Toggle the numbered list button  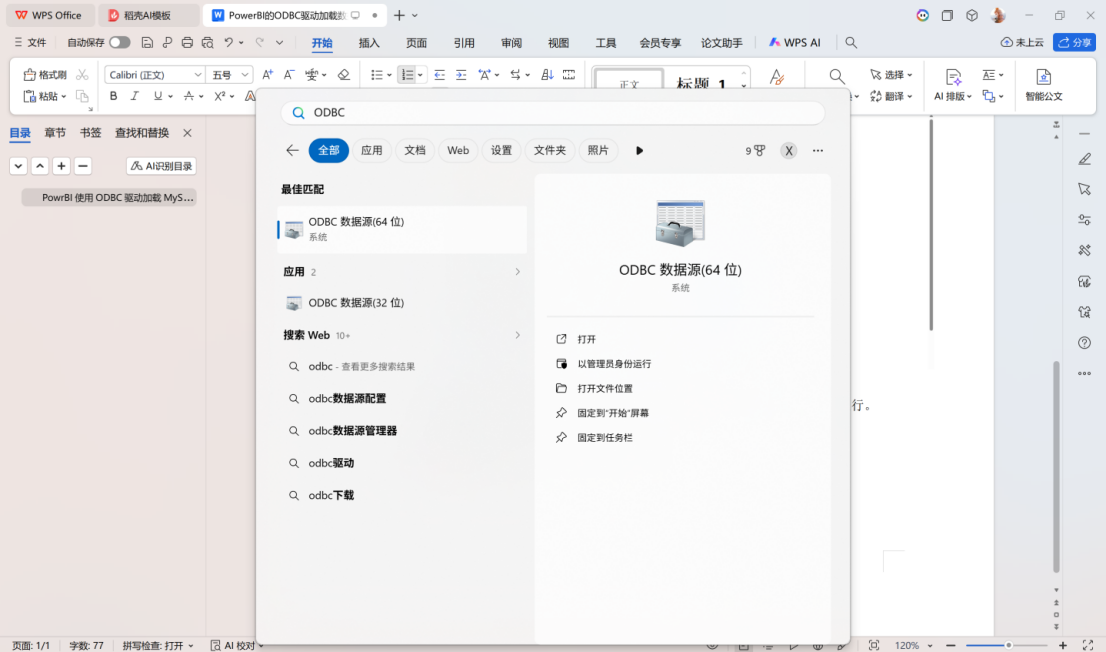tap(408, 75)
